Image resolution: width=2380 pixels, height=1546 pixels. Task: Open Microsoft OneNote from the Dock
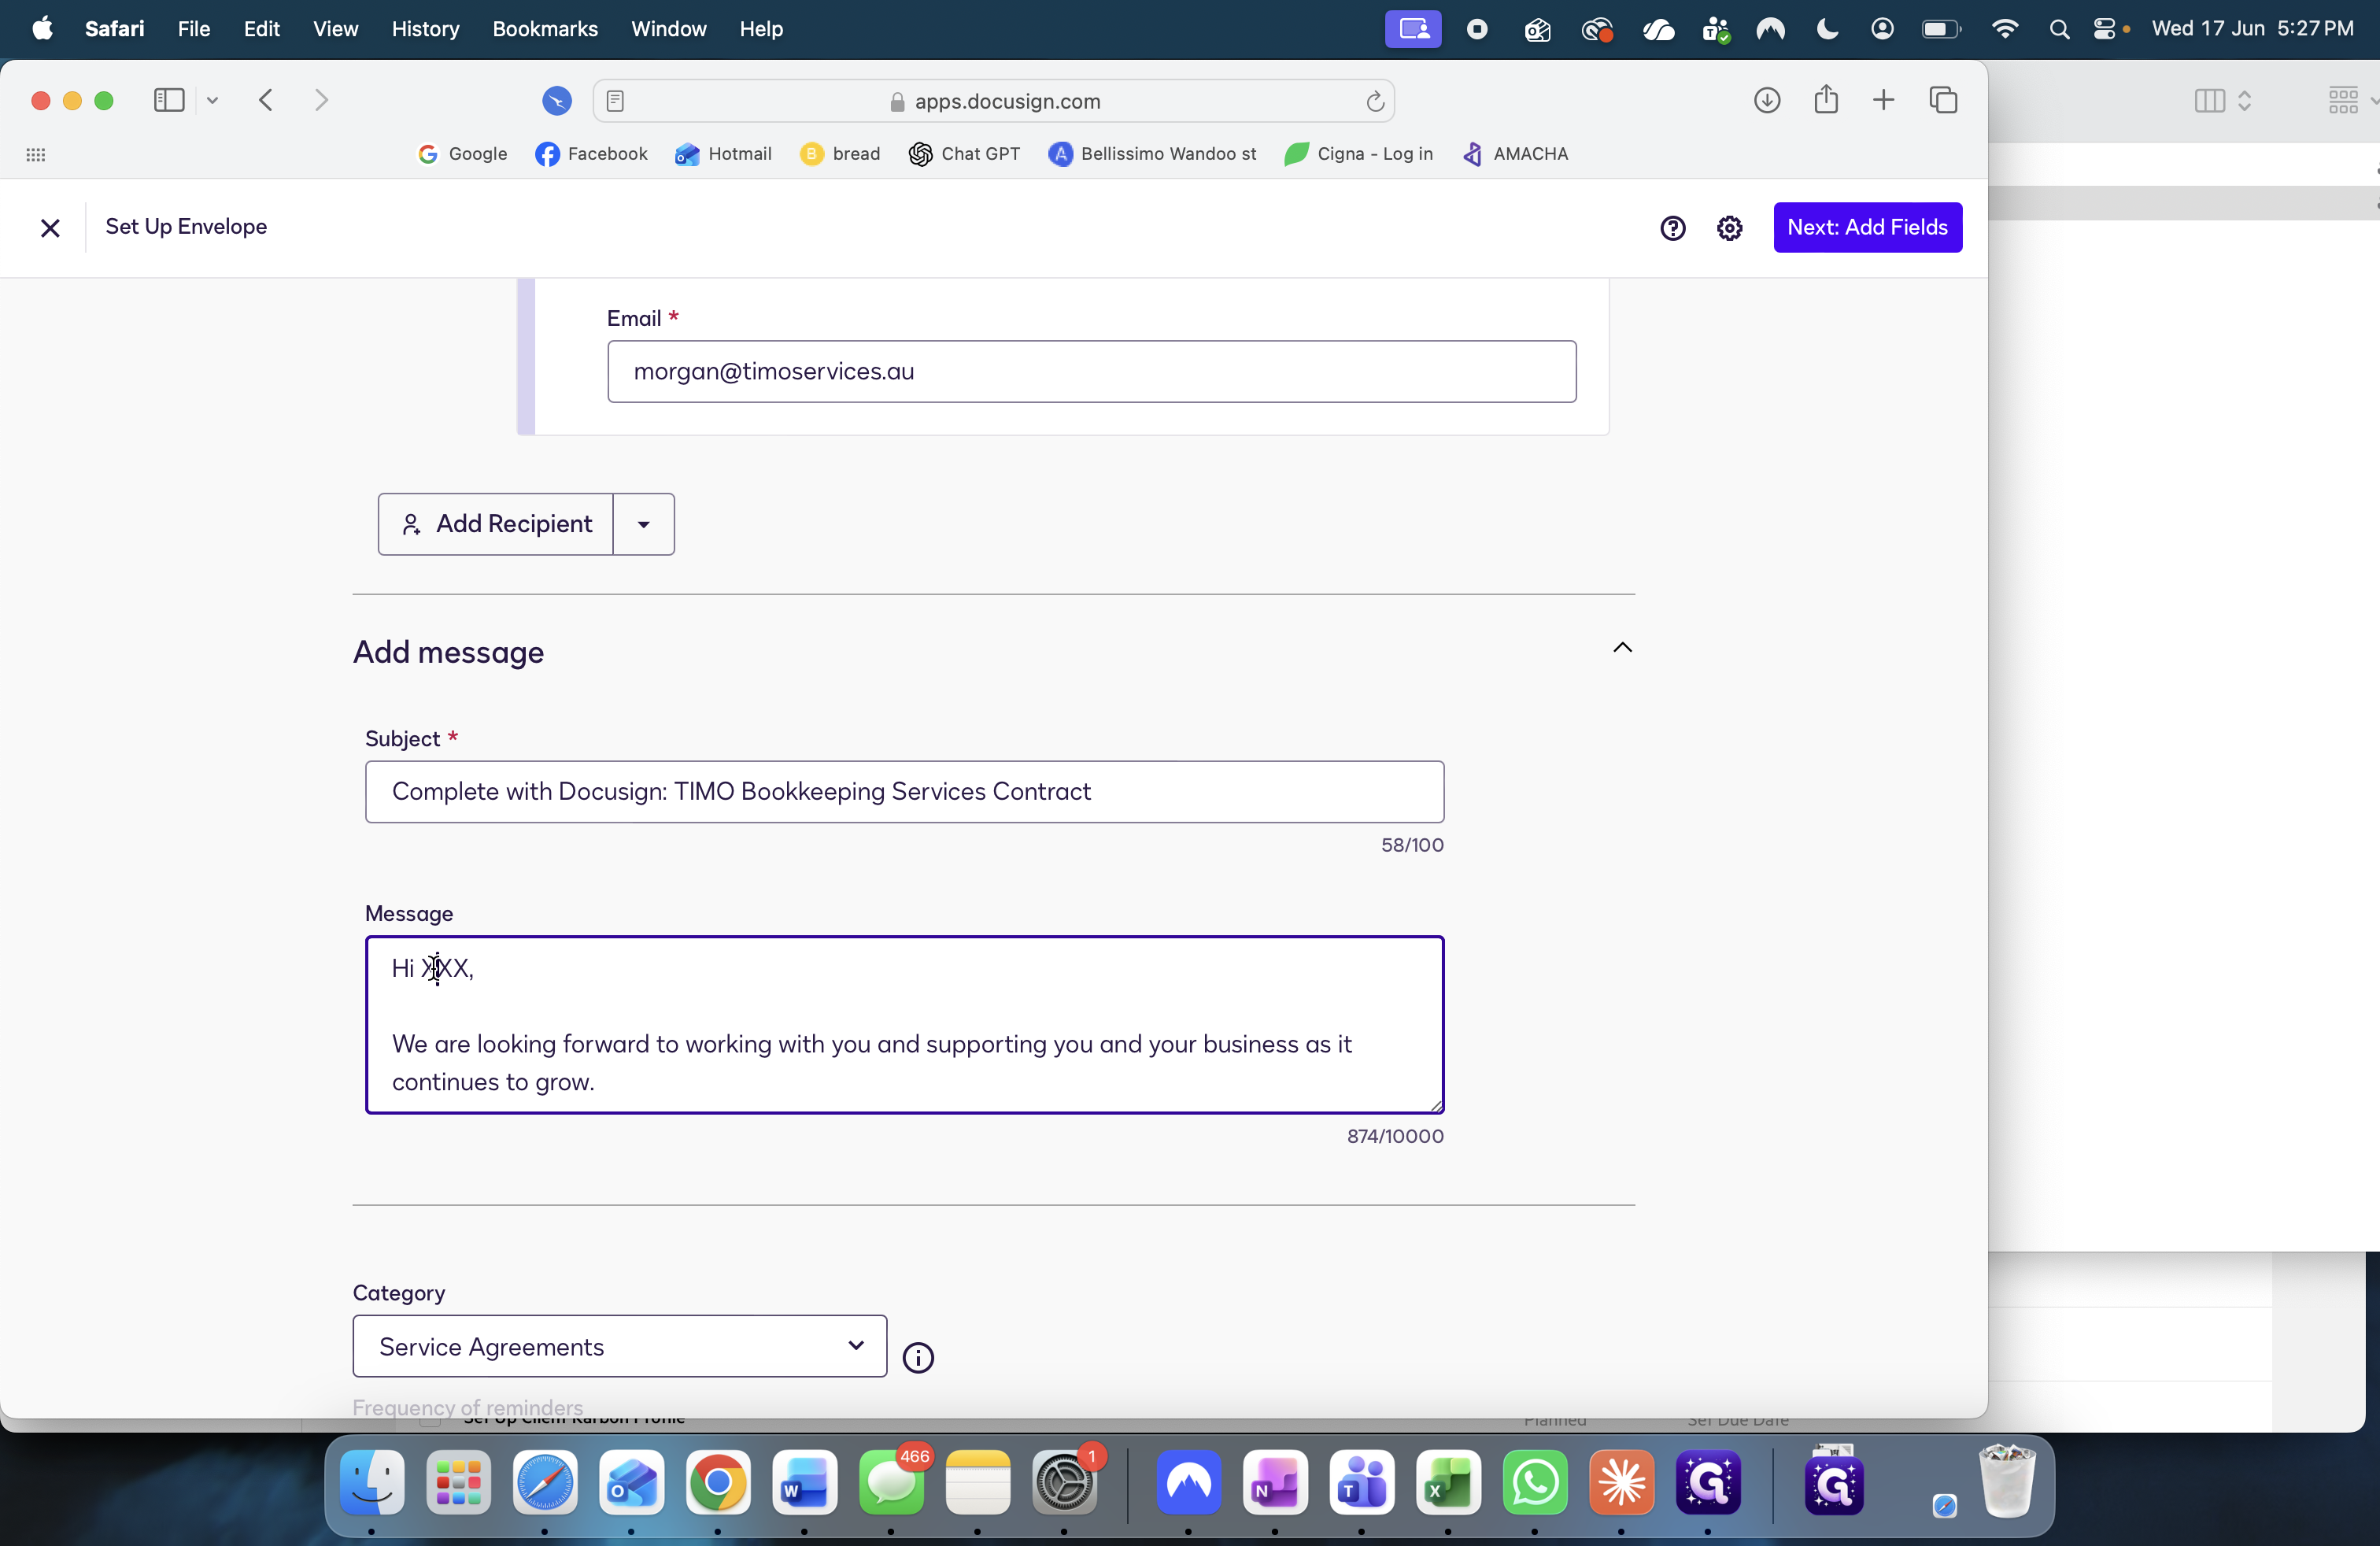click(x=1274, y=1481)
